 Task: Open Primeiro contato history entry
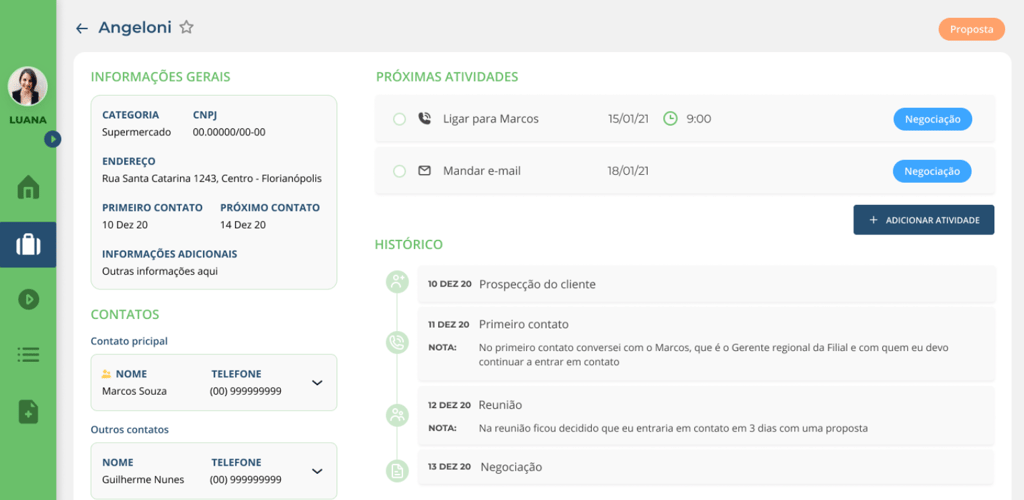pos(707,344)
